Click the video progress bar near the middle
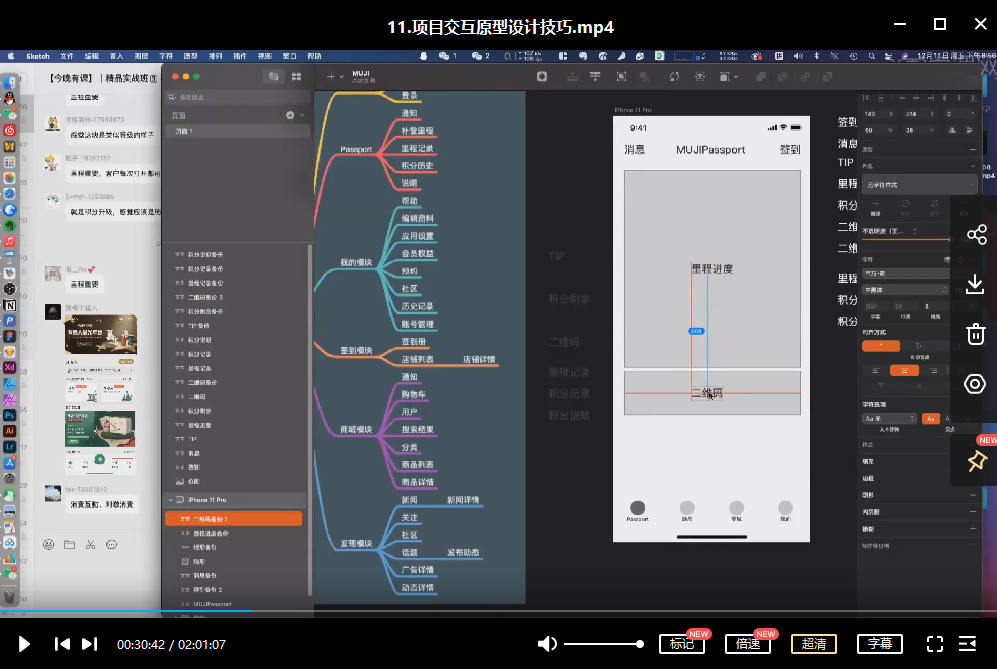Viewport: 997px width, 669px height. pos(498,611)
